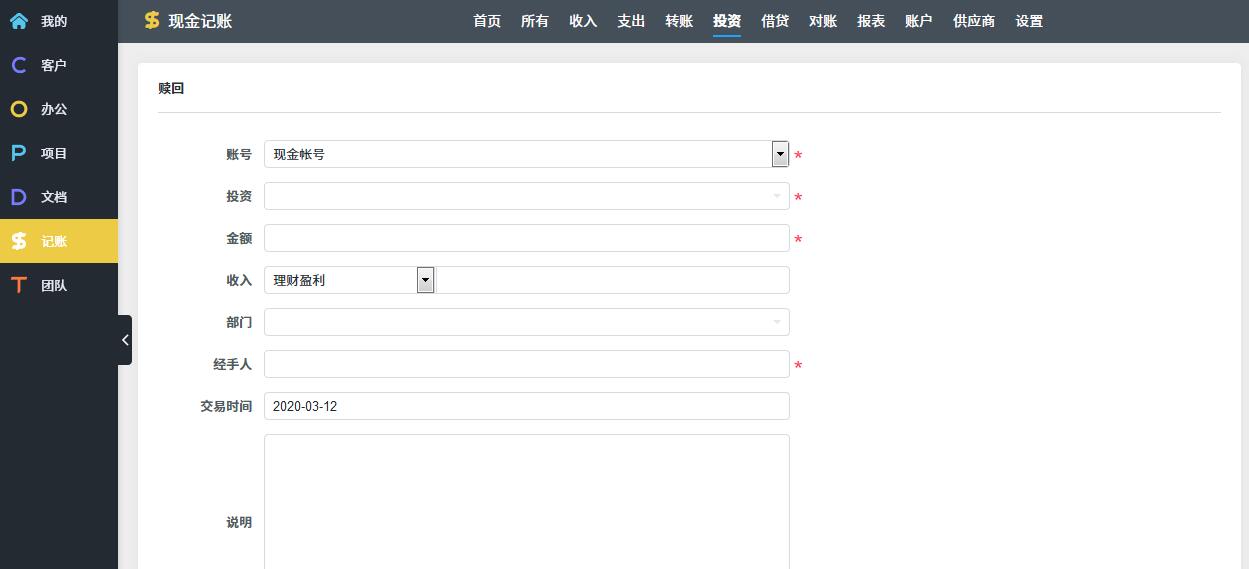The image size is (1249, 569).
Task: Click the C icon for 客户
Action: (x=19, y=65)
